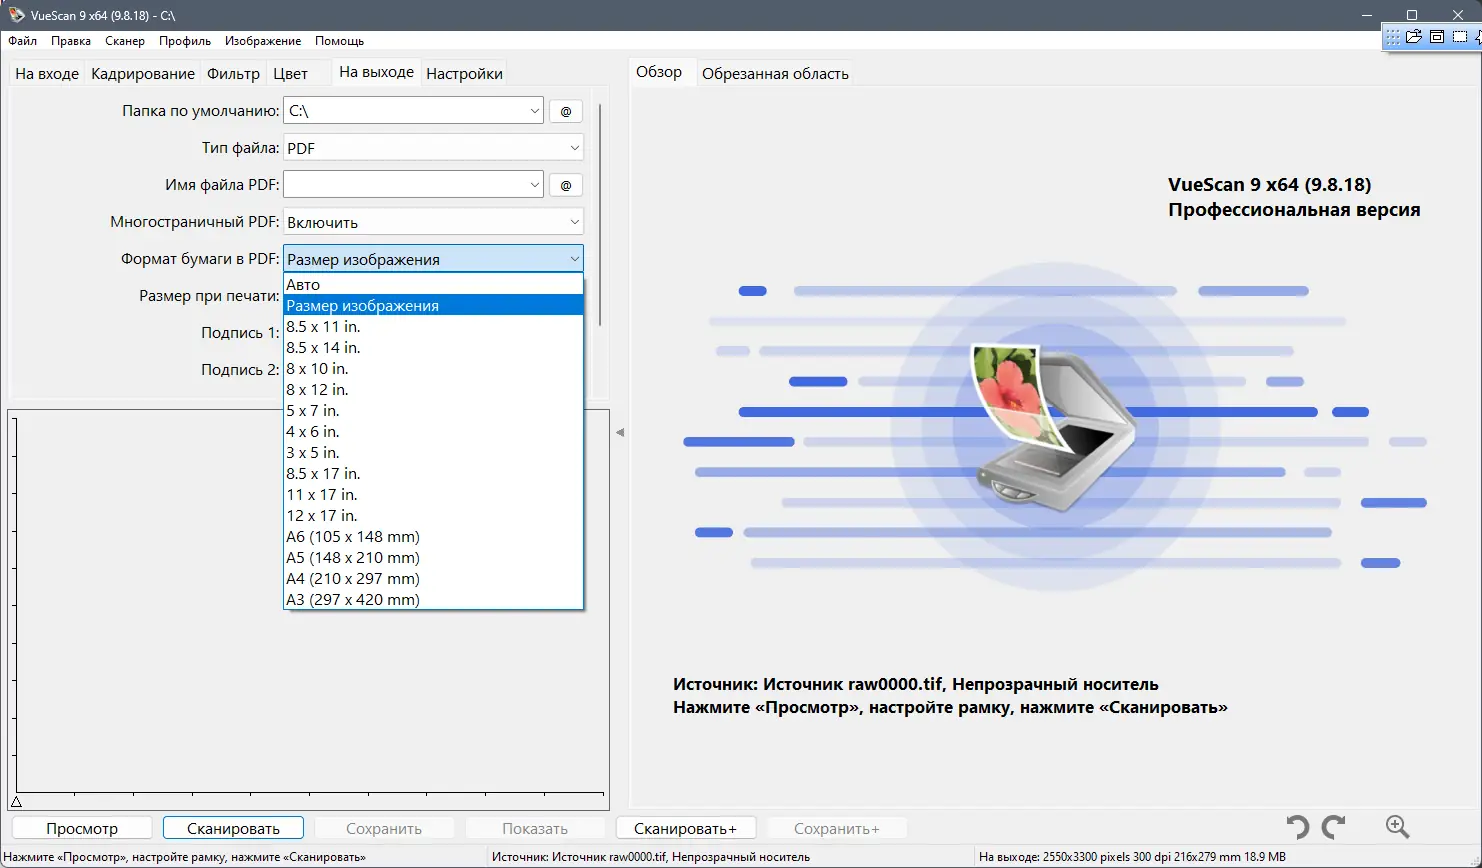Select A4 (210 x 297 mm) from the list

[x=352, y=578]
